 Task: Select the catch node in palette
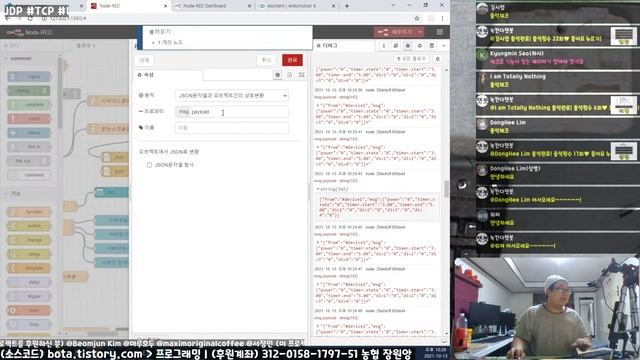tap(29, 118)
